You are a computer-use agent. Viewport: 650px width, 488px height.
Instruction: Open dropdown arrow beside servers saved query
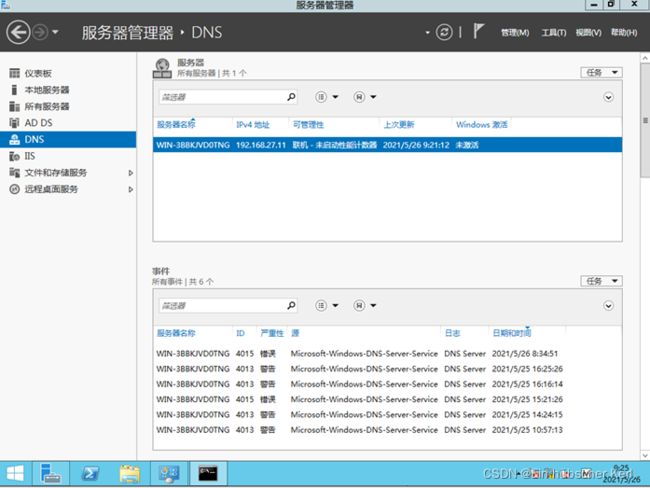pos(373,97)
